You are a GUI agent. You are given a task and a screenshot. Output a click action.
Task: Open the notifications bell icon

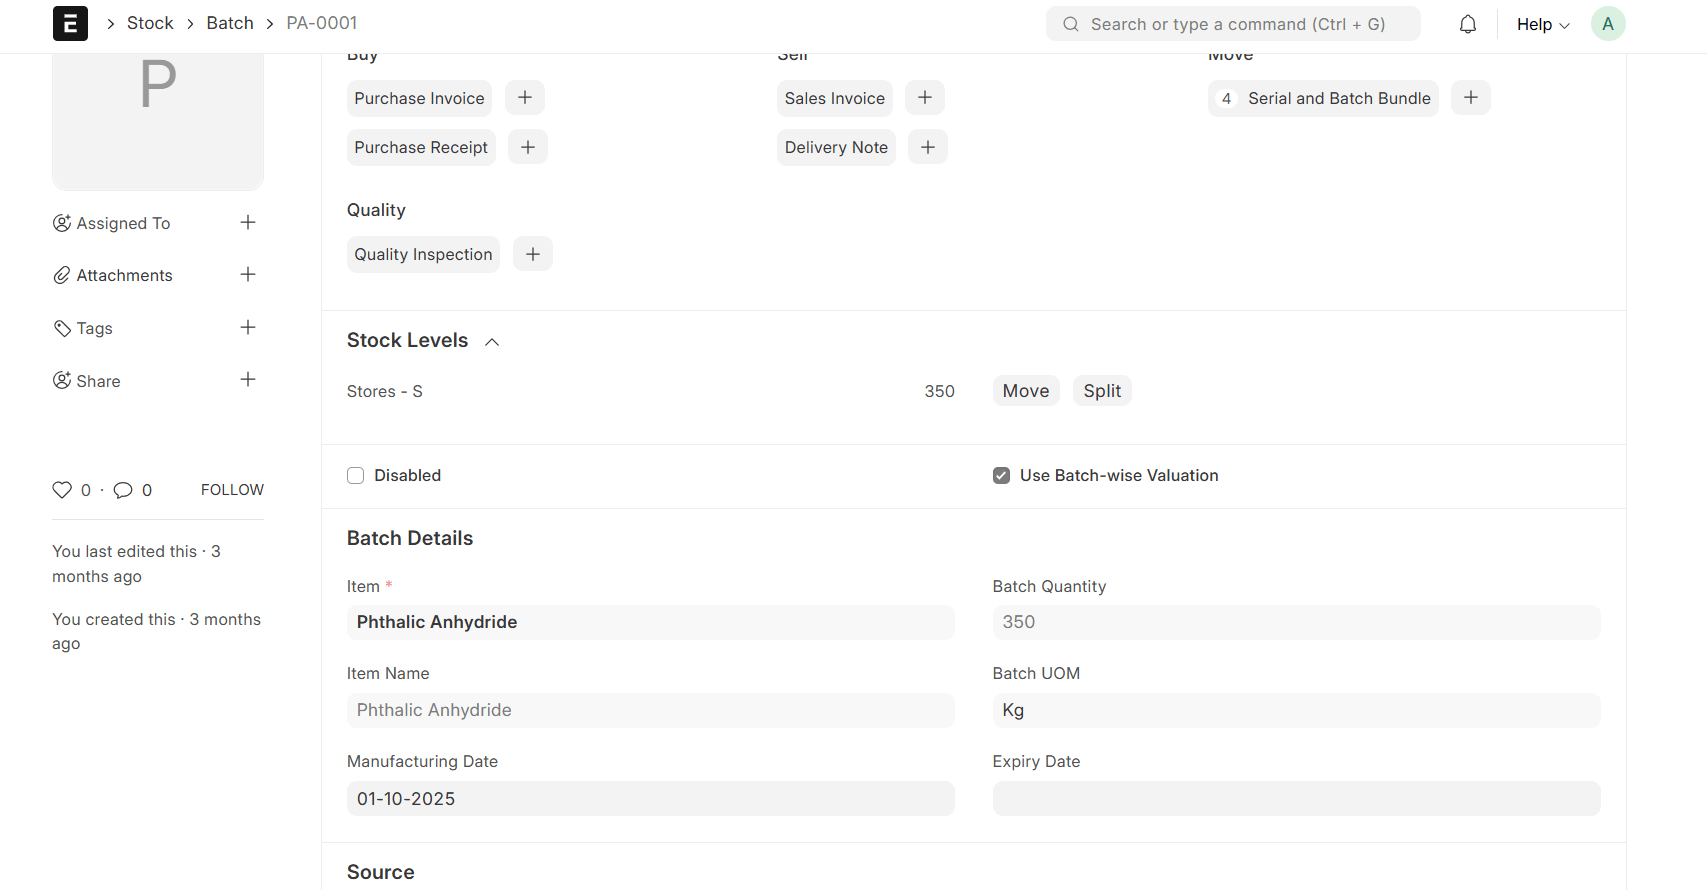[1467, 24]
